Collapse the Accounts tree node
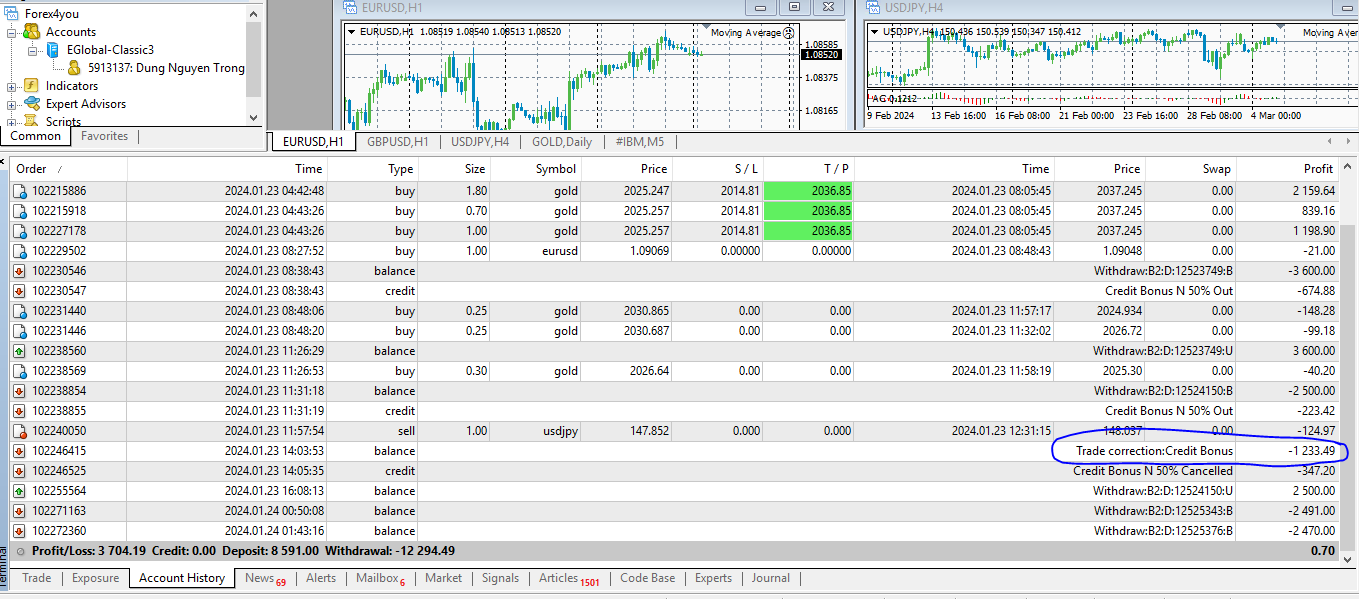1359x599 pixels. (x=12, y=32)
